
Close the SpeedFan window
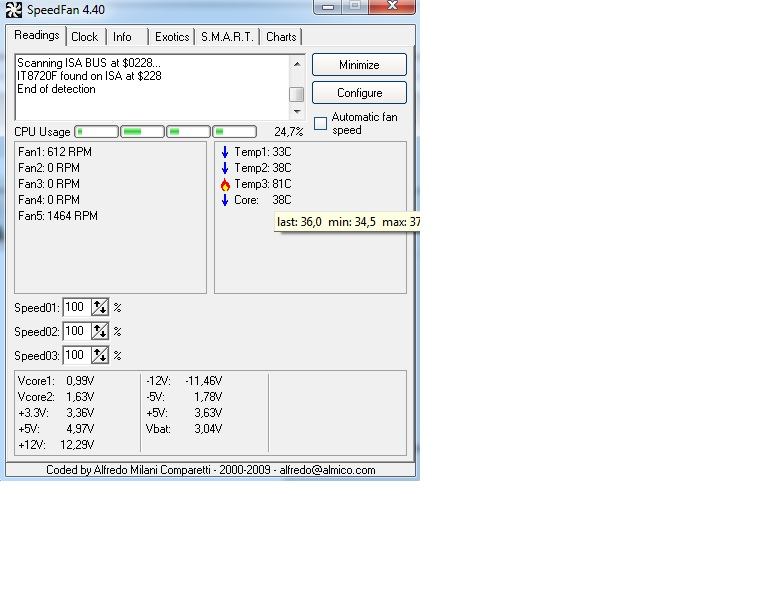click(x=392, y=6)
